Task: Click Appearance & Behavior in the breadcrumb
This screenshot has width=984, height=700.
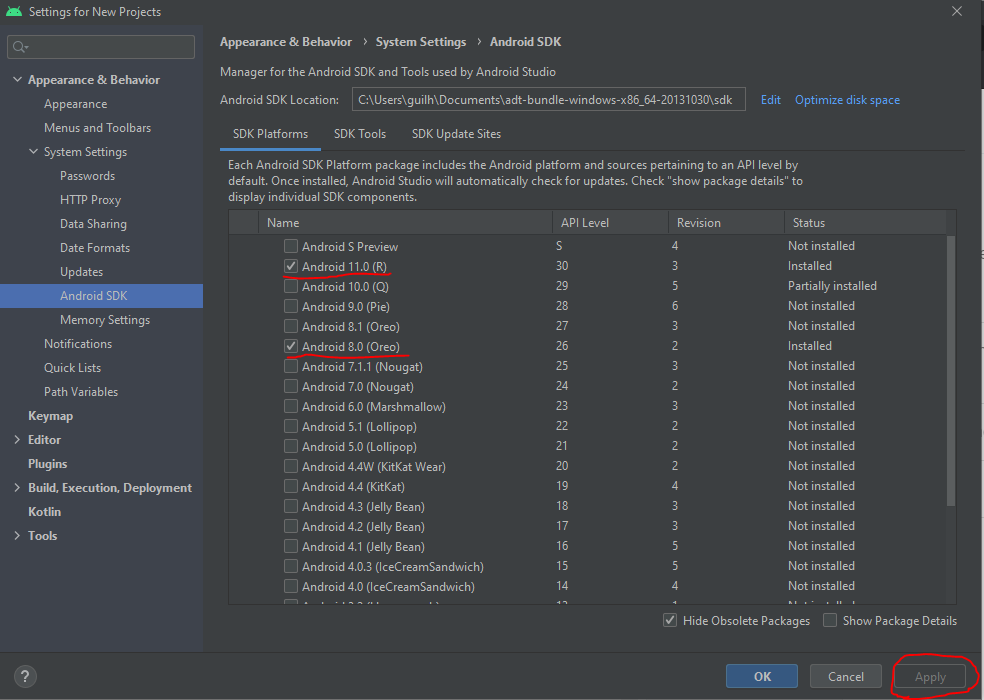Action: [x=286, y=42]
